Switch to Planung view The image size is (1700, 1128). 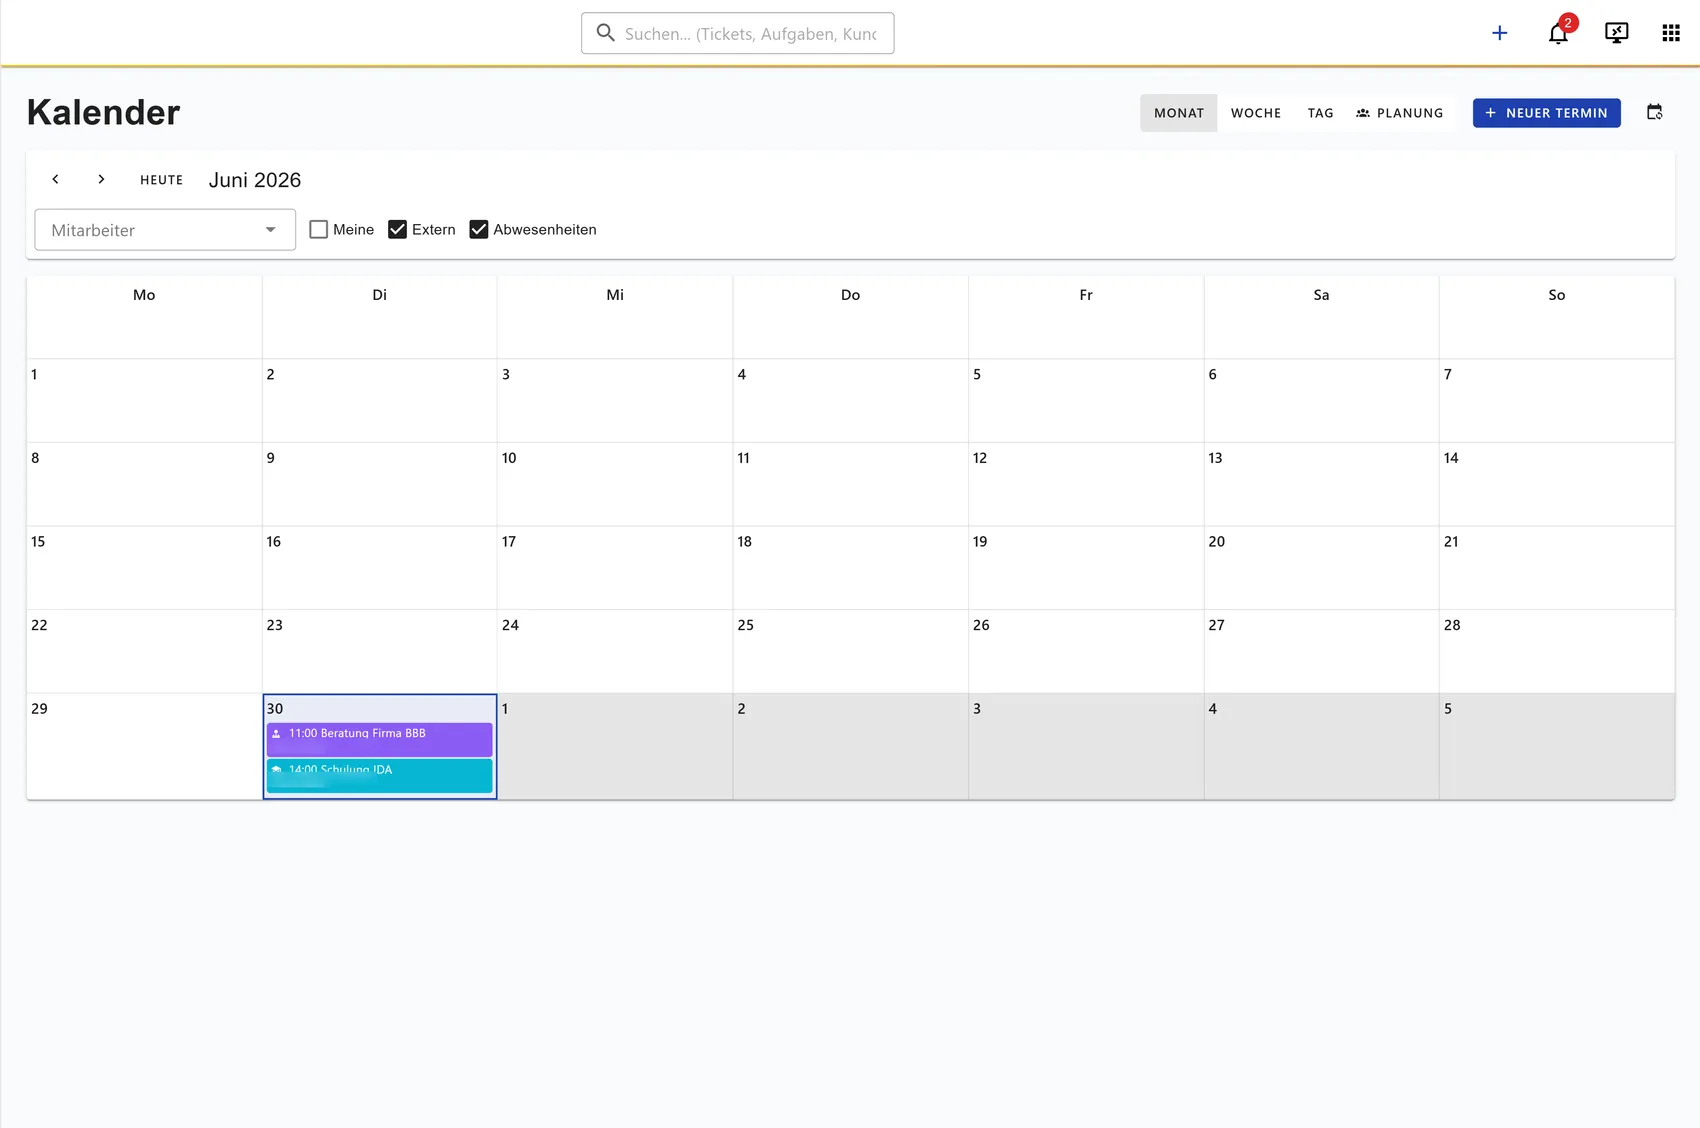pos(1400,113)
